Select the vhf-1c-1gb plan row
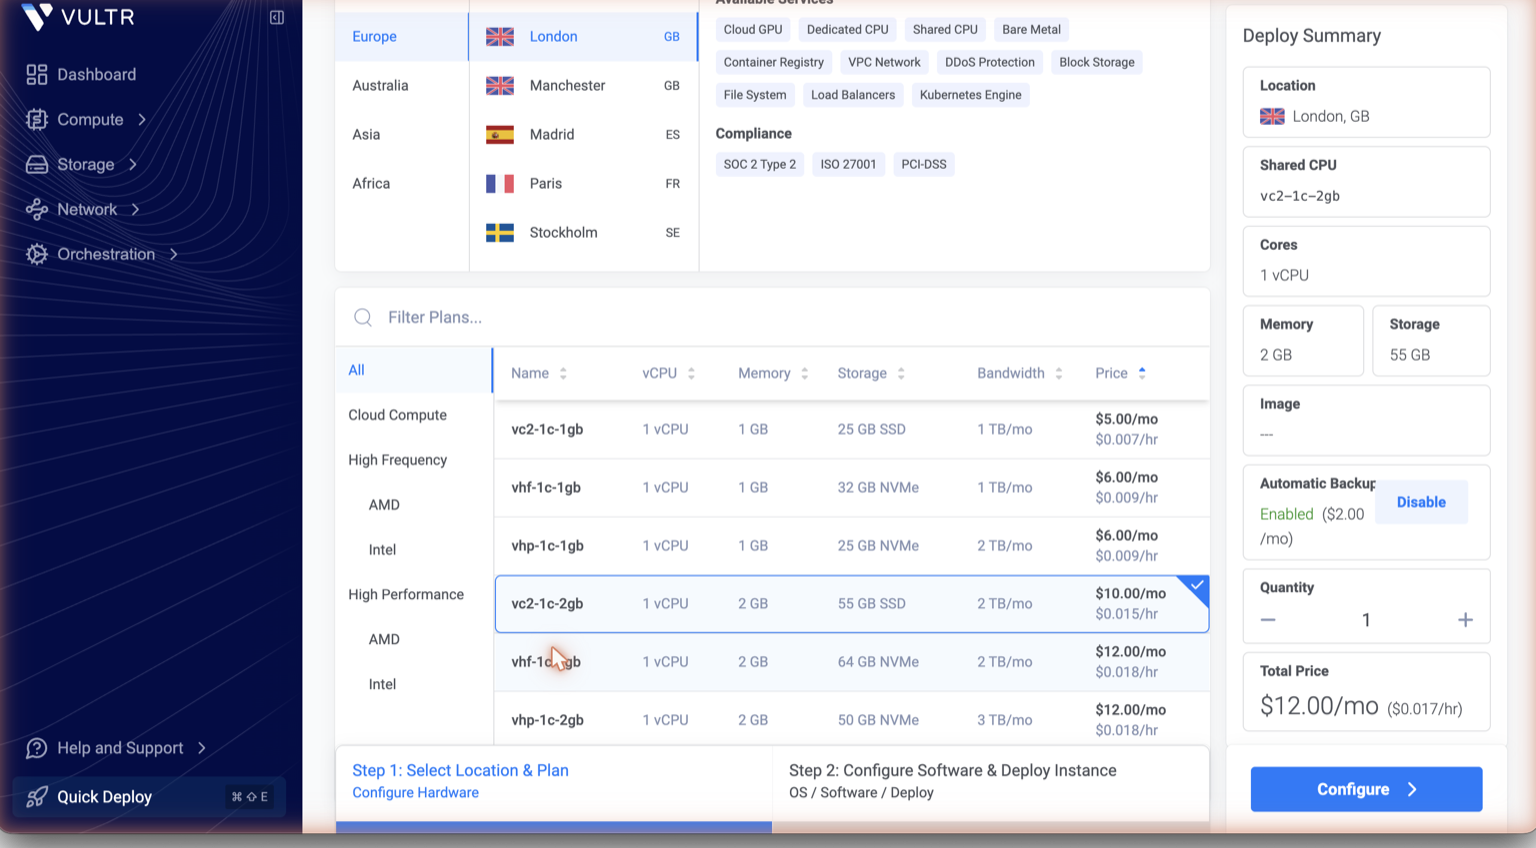The image size is (1536, 848). click(852, 487)
